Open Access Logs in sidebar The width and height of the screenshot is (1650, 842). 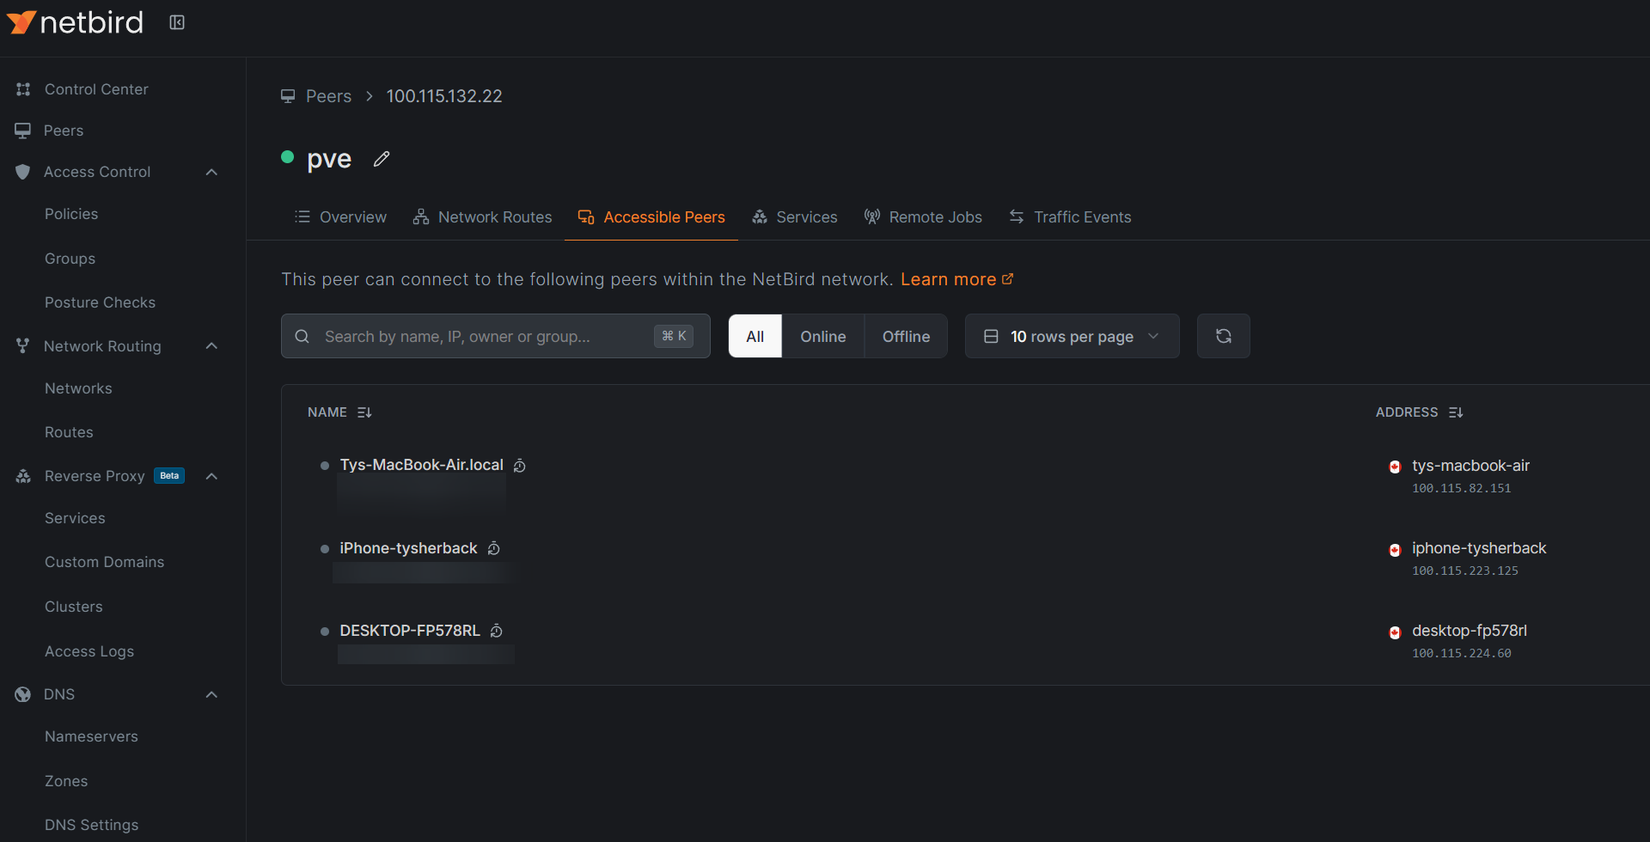(x=89, y=651)
